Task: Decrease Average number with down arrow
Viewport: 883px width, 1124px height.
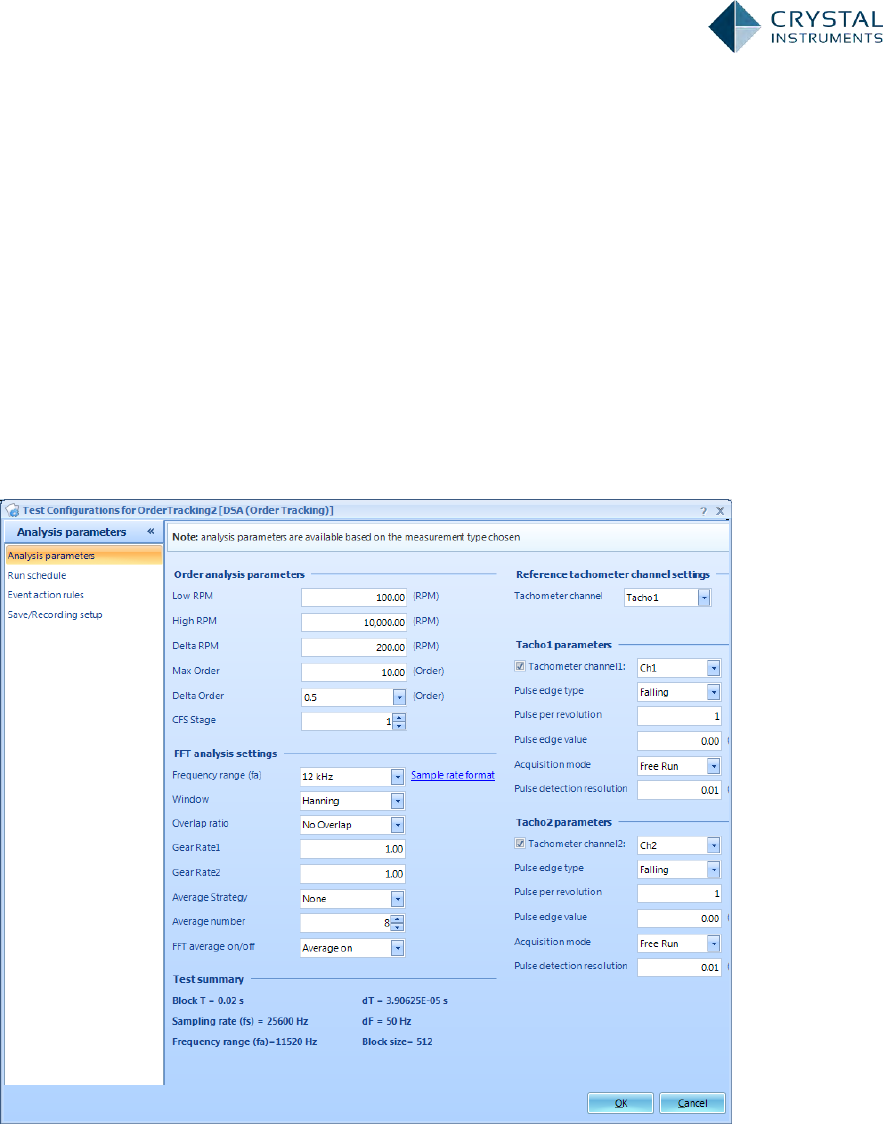Action: [398, 928]
